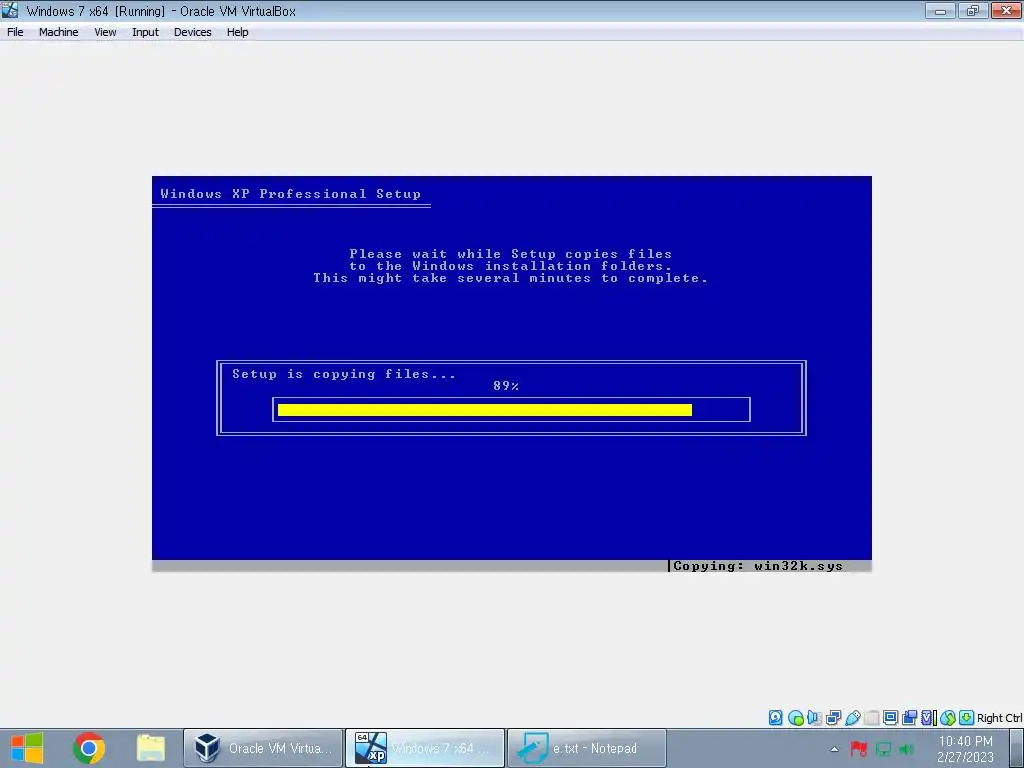The height and width of the screenshot is (768, 1024).
Task: Minimize the VirtualBox VM window
Action: tap(940, 10)
